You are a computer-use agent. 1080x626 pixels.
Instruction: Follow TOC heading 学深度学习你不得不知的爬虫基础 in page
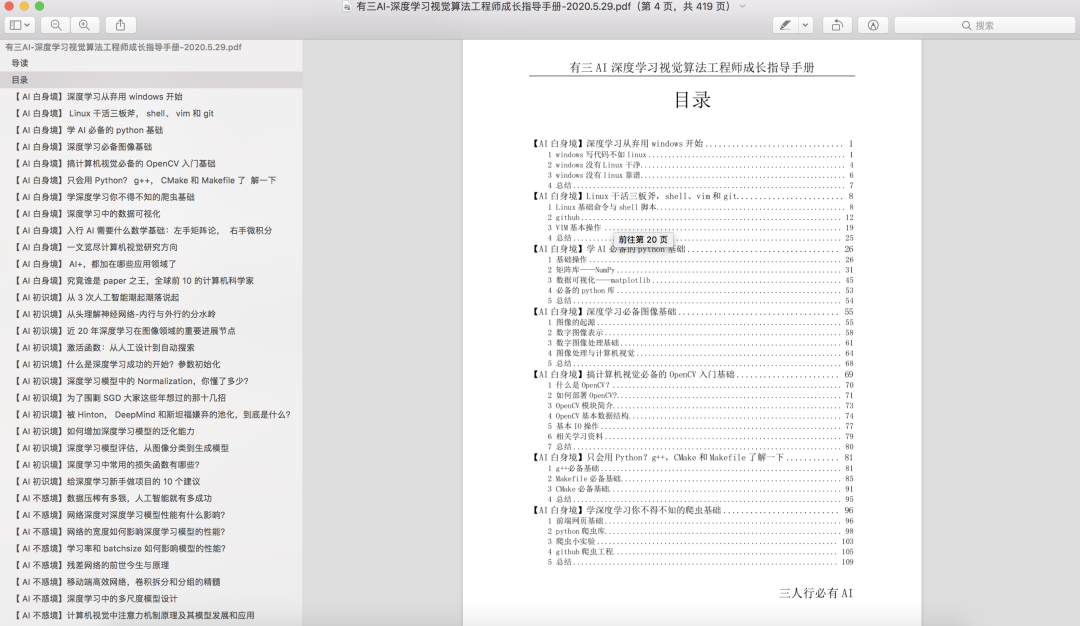tap(692, 510)
